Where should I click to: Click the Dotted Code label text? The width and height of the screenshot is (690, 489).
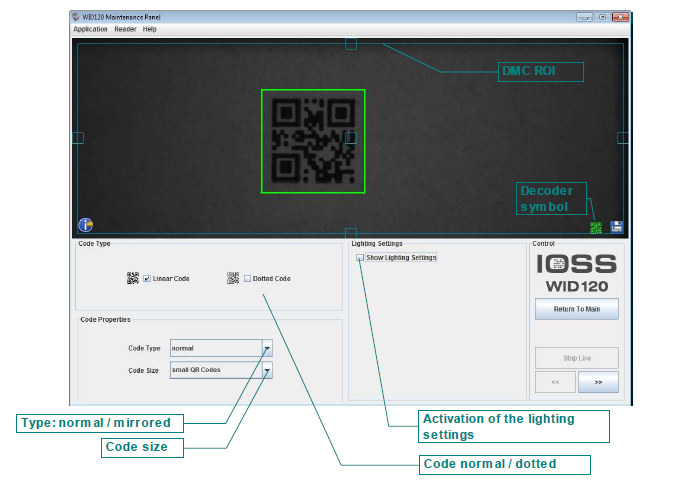tap(272, 279)
